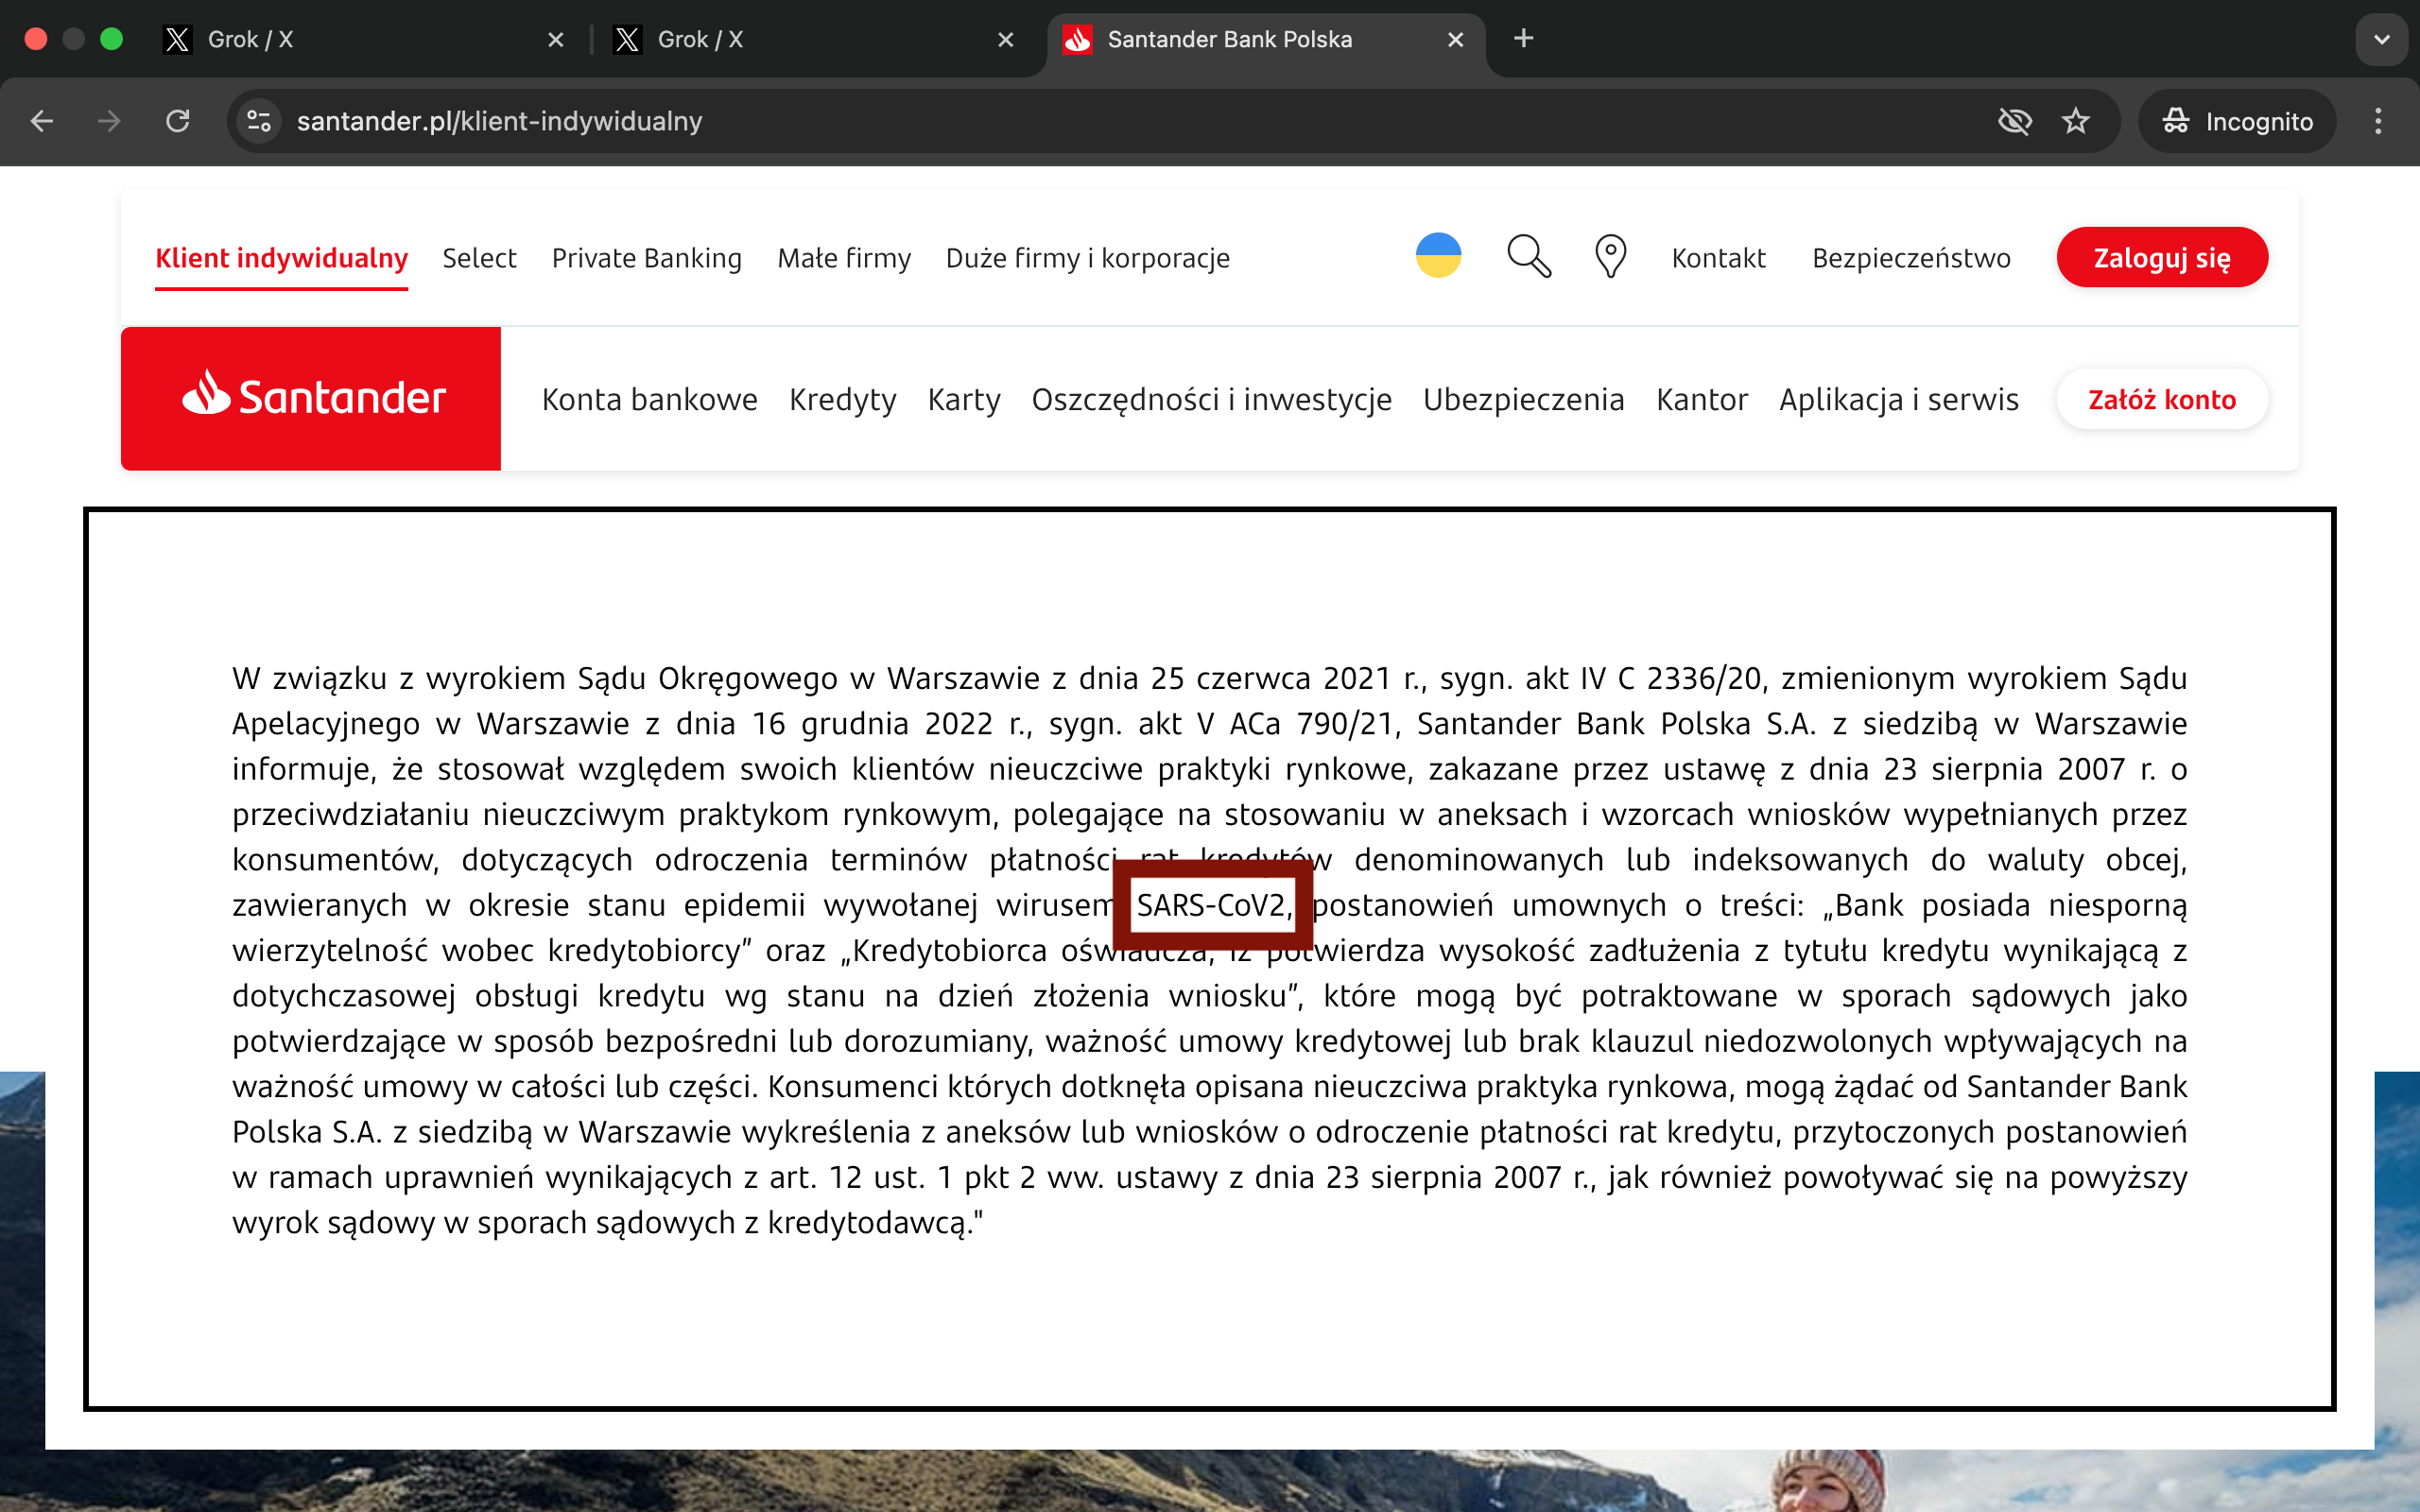Open a new browser tab
Viewport: 2420px width, 1512px height.
(x=1523, y=39)
